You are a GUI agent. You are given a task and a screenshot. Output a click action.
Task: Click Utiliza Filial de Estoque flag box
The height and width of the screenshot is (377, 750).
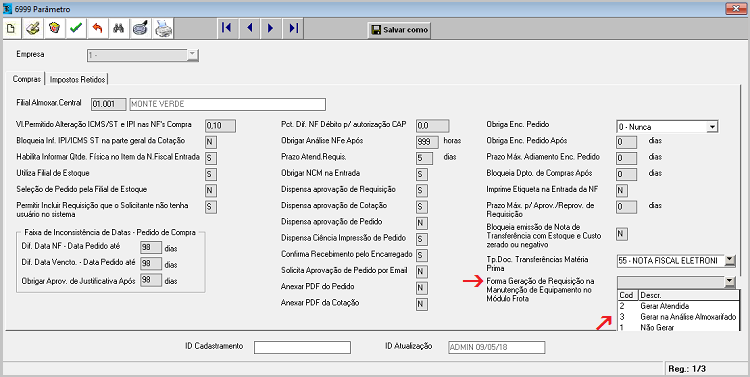[x=211, y=175]
